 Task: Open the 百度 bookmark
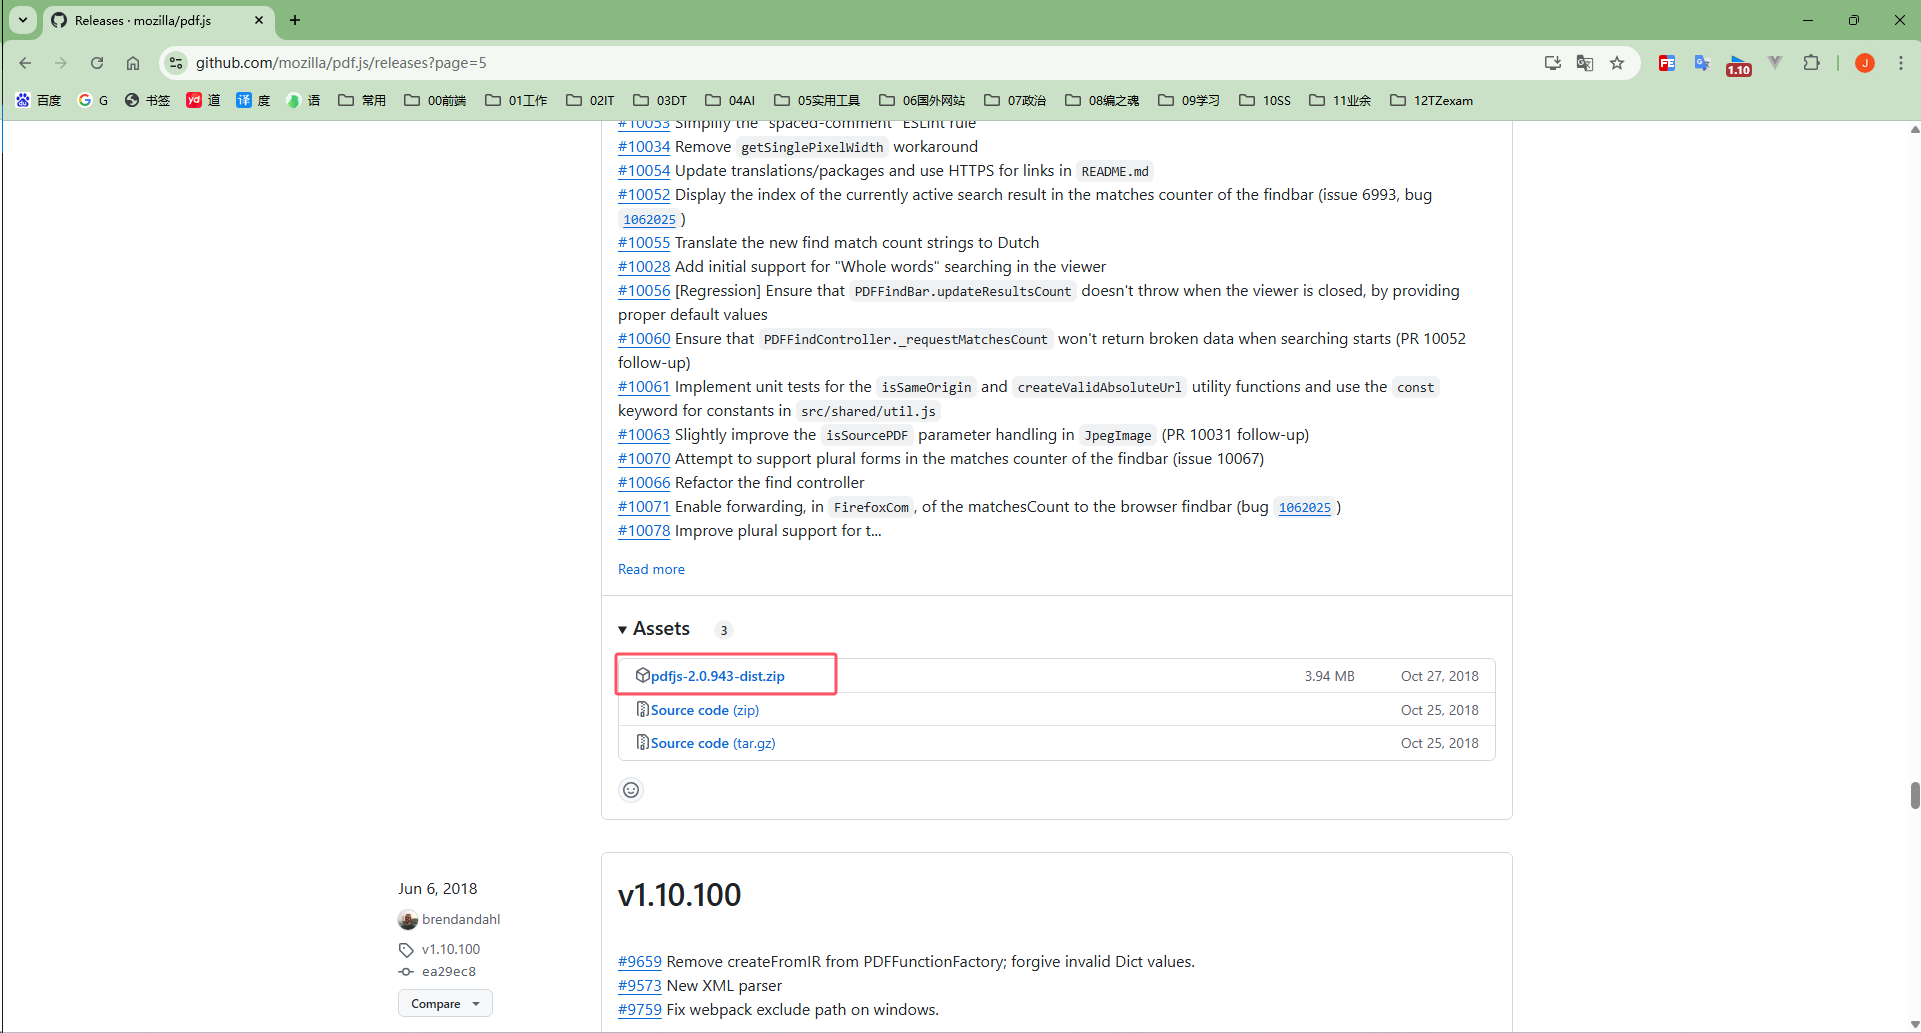tap(39, 100)
